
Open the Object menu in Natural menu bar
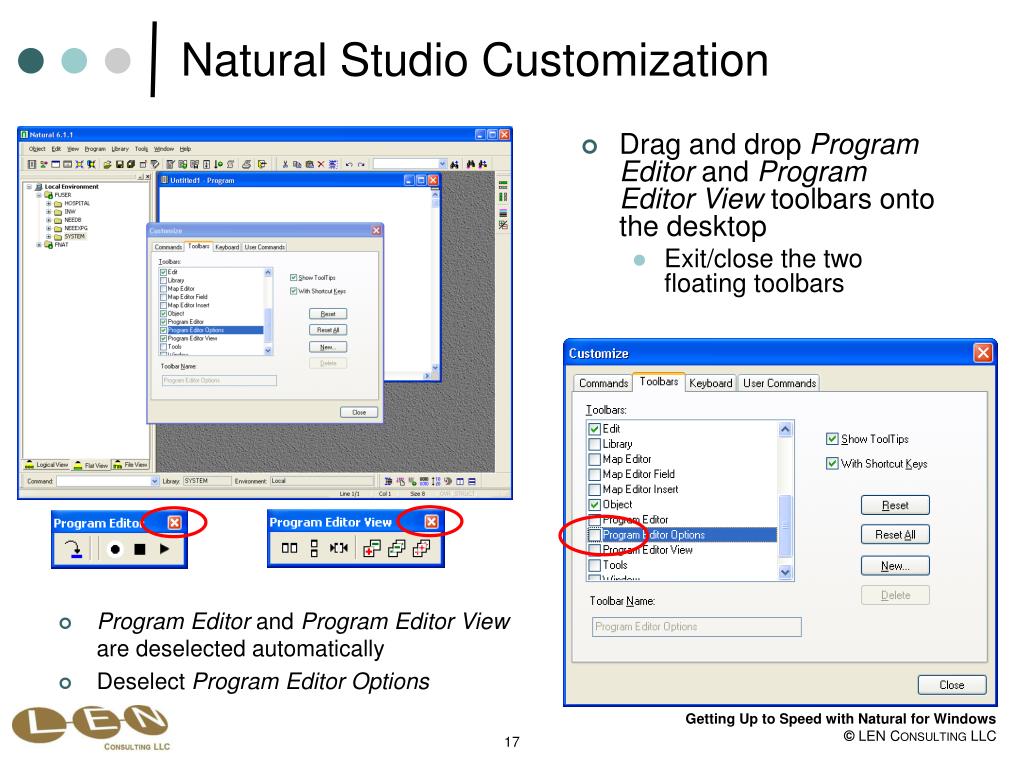click(x=37, y=149)
